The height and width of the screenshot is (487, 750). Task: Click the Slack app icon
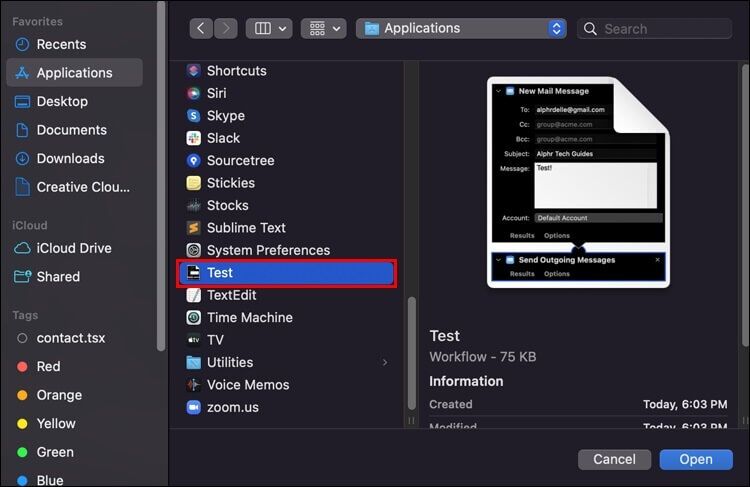tap(193, 138)
